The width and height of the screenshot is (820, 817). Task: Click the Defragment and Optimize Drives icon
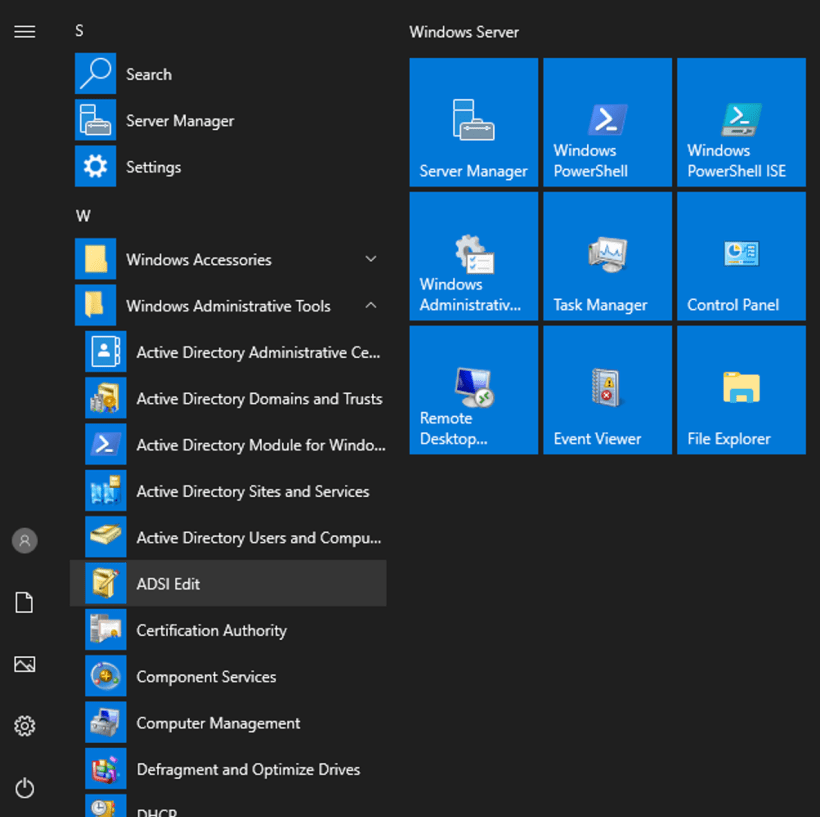(106, 768)
